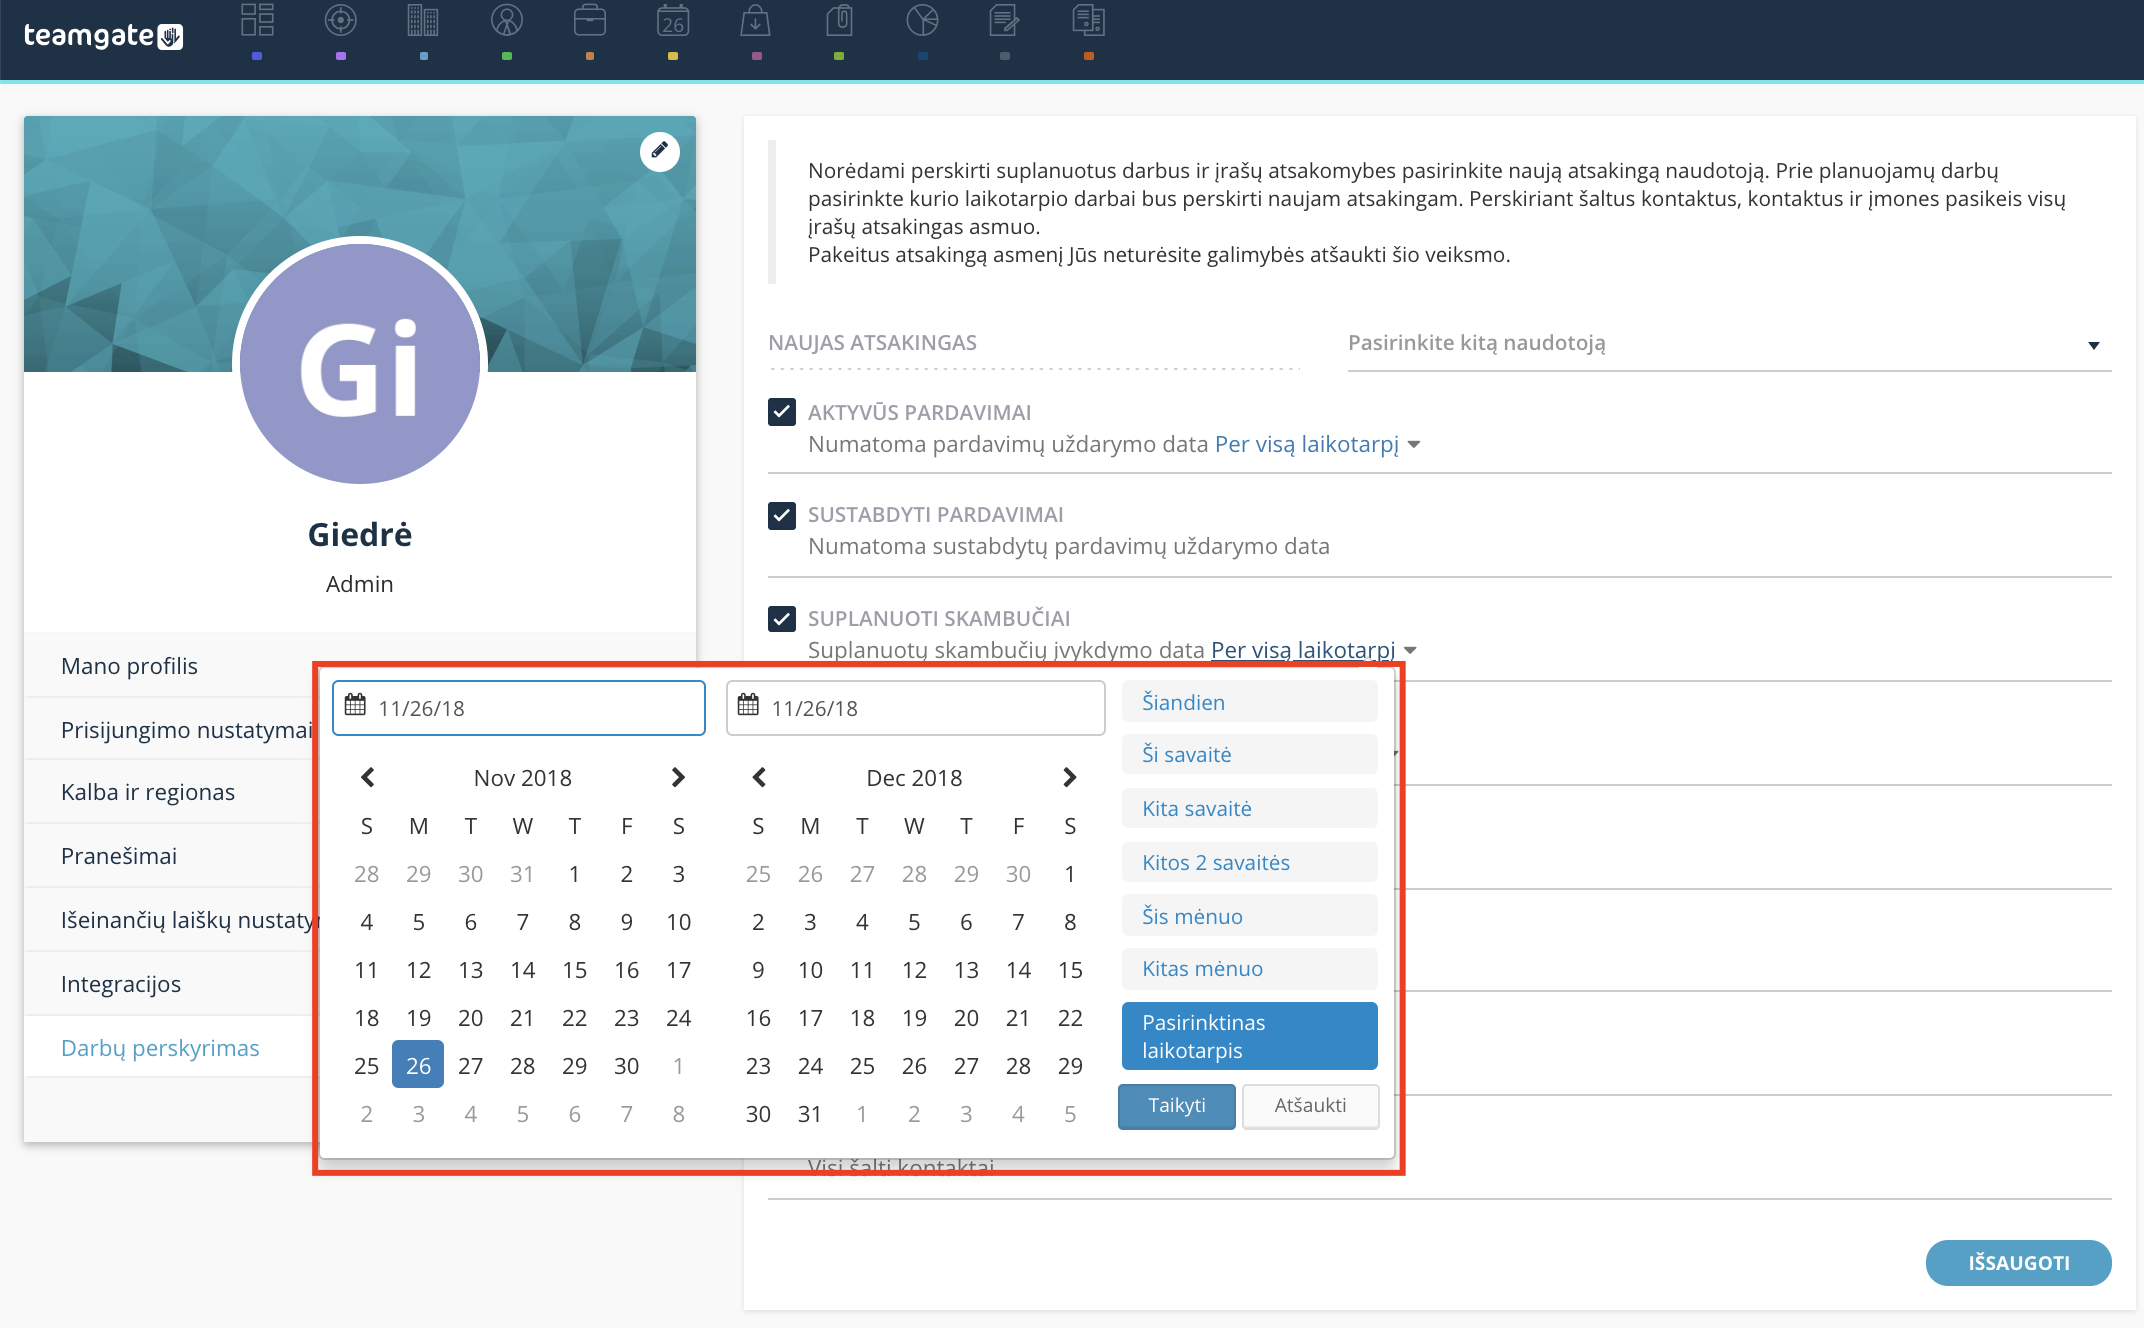
Task: Uncheck Suplanuoti skambučiai checkbox
Action: [782, 619]
